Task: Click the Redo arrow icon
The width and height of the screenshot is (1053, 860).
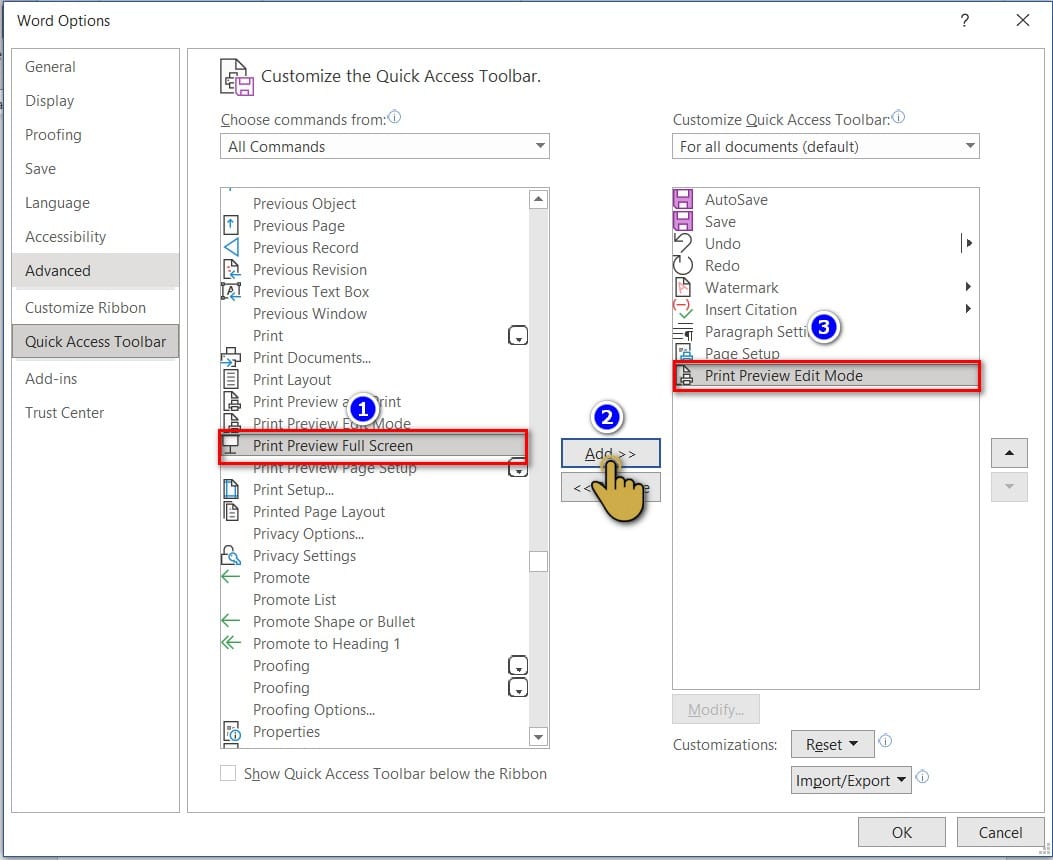Action: (x=683, y=265)
